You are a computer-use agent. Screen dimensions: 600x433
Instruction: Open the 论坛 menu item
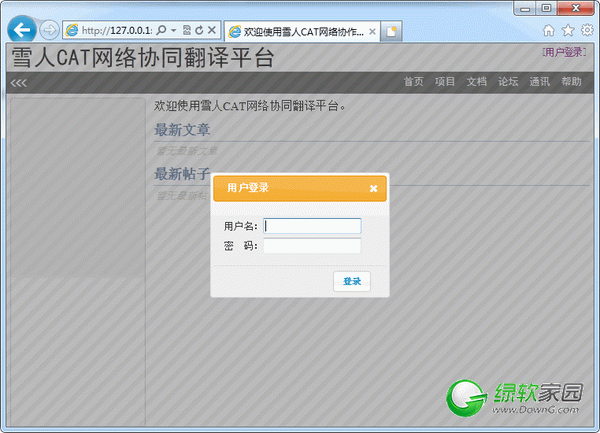(x=508, y=81)
